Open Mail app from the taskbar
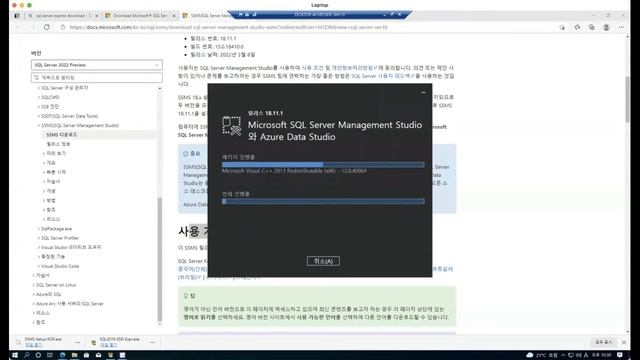The image size is (640, 360). [x=98, y=355]
